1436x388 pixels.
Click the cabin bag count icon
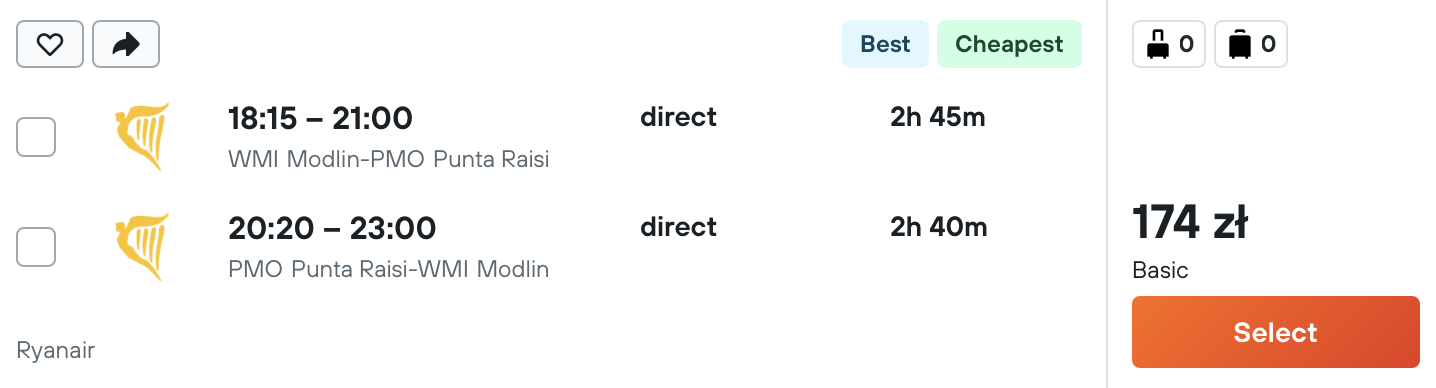pos(1169,45)
